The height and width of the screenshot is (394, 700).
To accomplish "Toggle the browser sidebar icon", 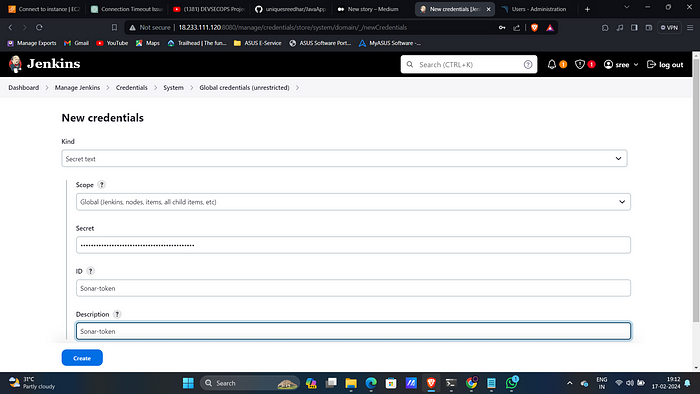I will [x=634, y=27].
